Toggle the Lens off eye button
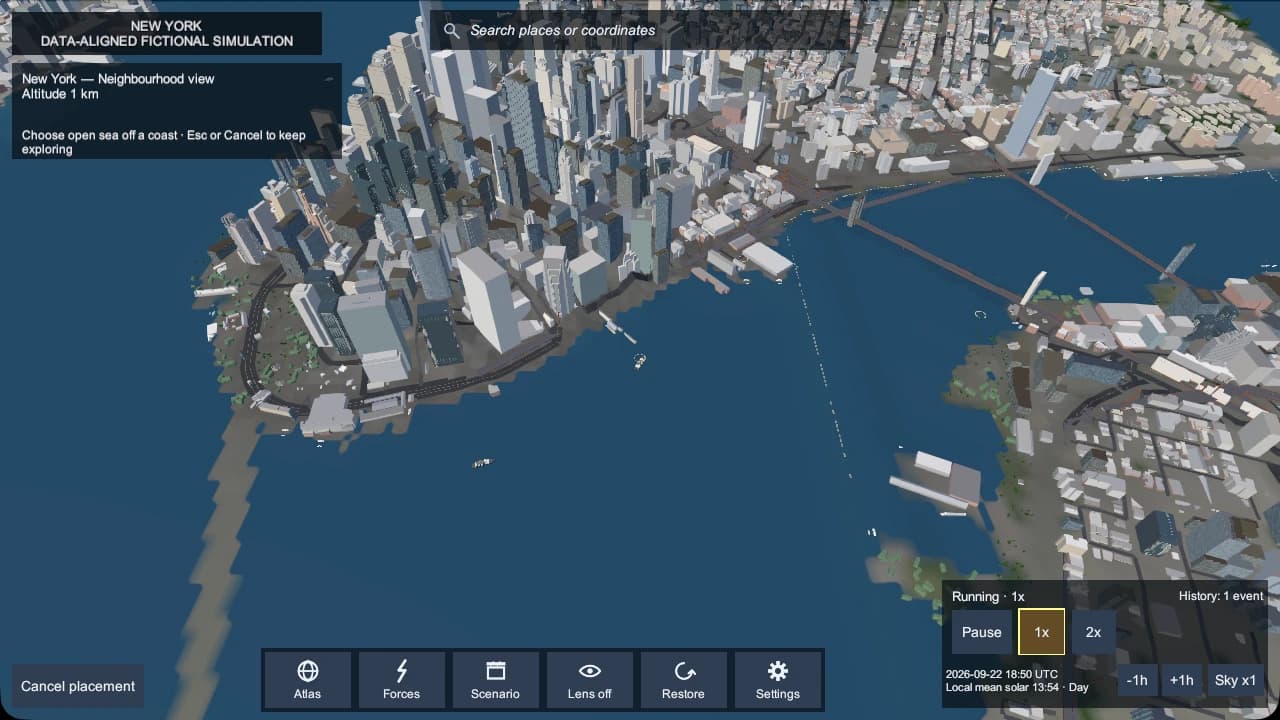Image resolution: width=1280 pixels, height=720 pixels. [x=590, y=680]
